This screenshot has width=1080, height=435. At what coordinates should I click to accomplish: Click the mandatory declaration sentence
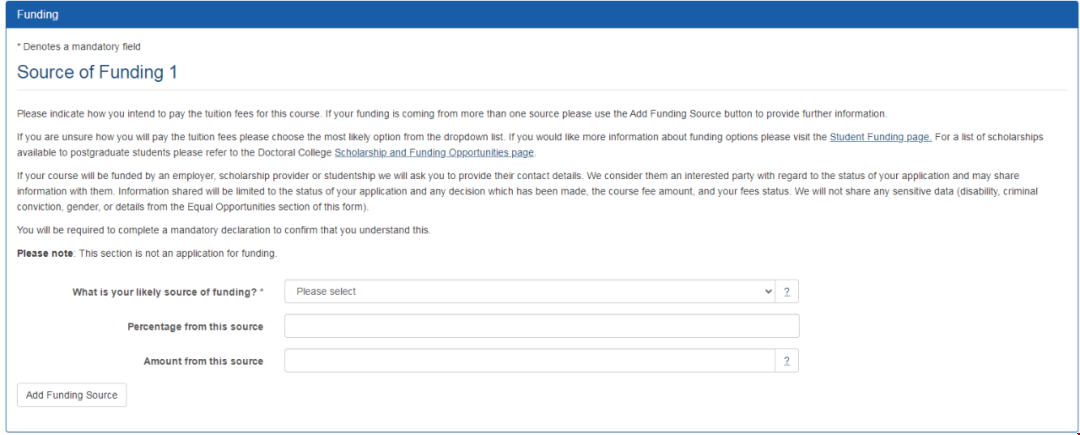(x=223, y=230)
